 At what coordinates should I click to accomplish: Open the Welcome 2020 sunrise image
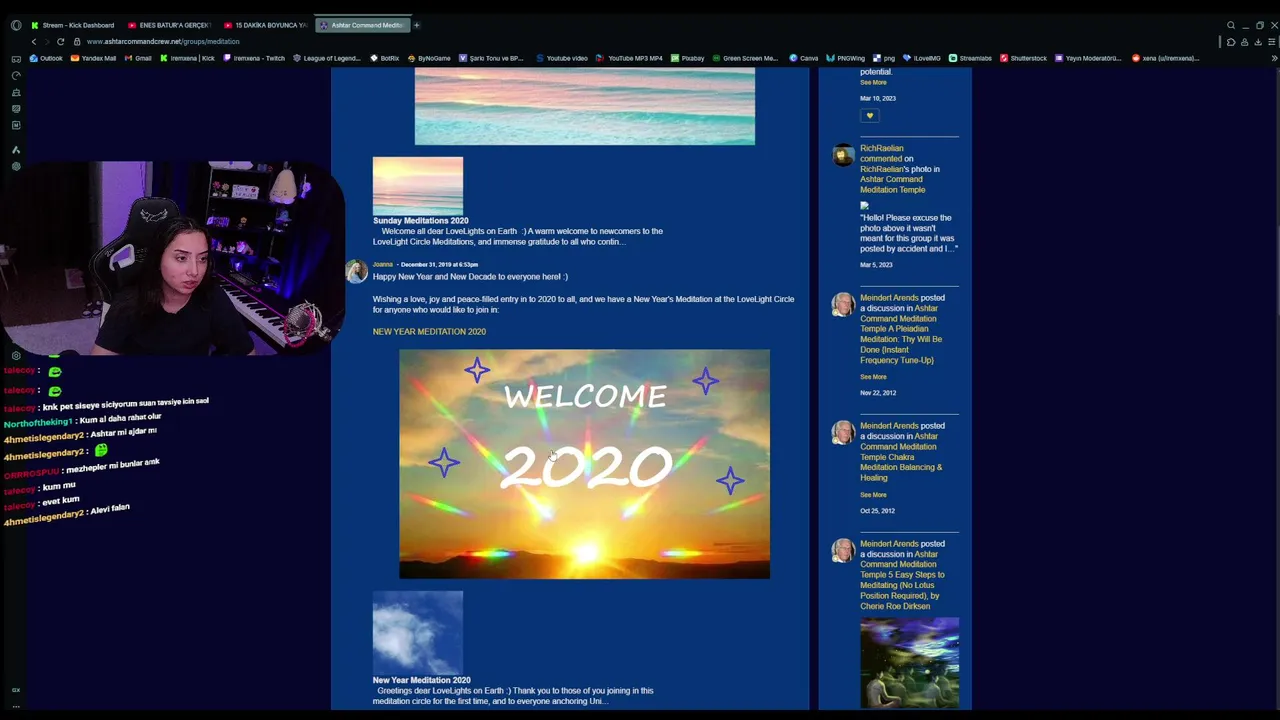pos(584,464)
